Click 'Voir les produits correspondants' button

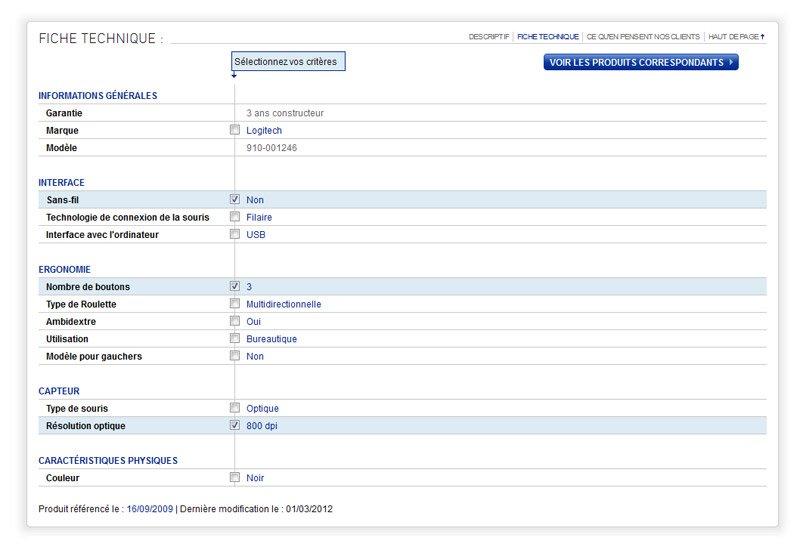[641, 62]
